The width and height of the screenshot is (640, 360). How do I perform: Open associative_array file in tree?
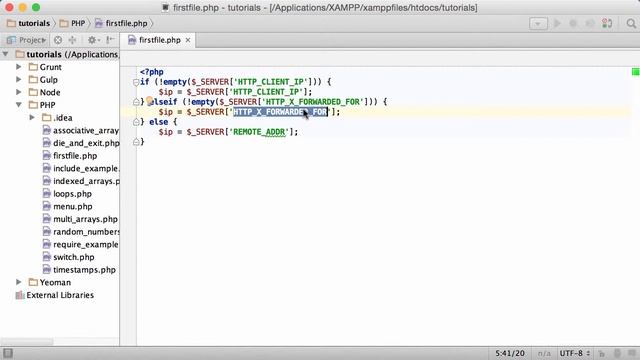click(81, 130)
